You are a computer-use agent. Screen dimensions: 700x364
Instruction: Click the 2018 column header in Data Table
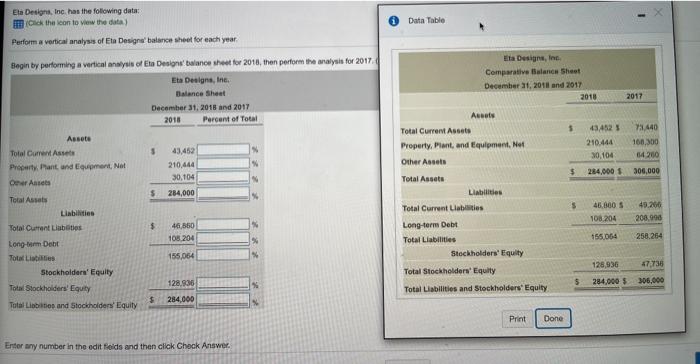tap(588, 97)
